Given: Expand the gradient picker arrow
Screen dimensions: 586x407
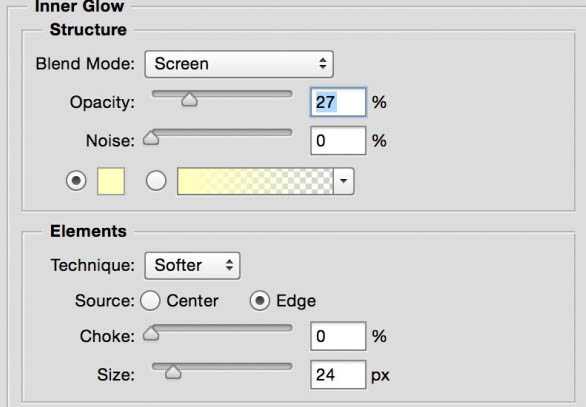Looking at the screenshot, I should 343,181.
